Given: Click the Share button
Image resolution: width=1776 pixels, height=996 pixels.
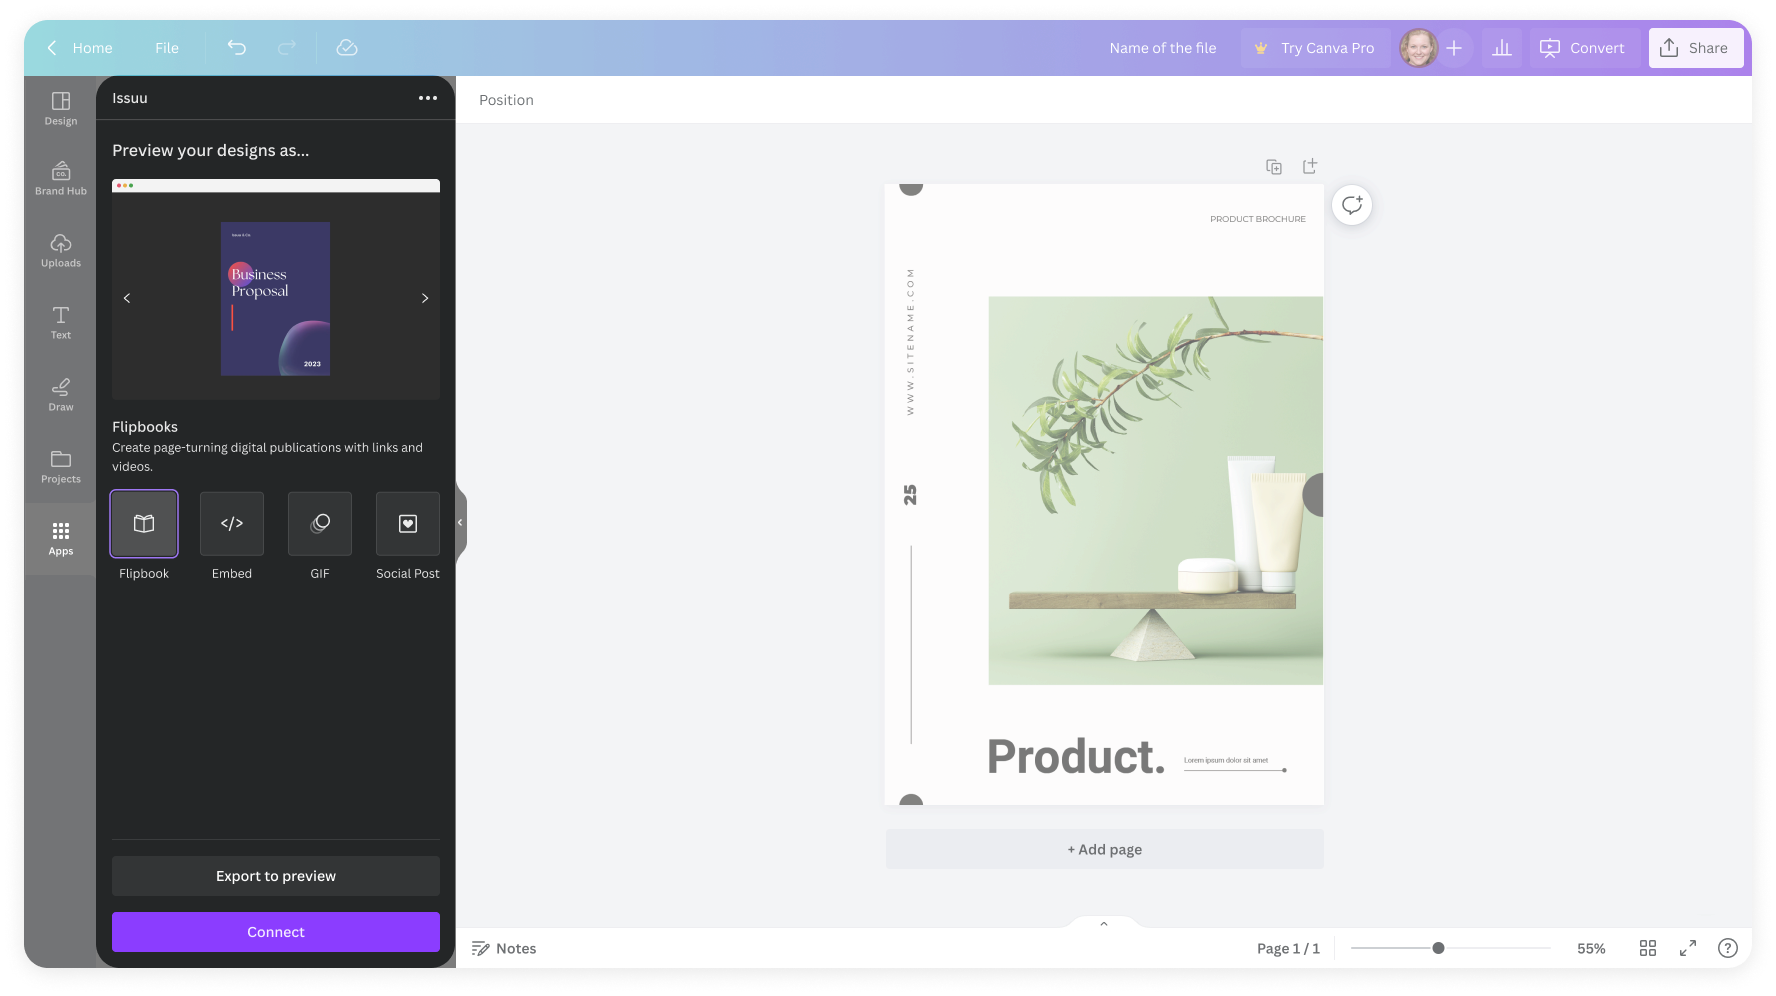Looking at the screenshot, I should pos(1696,47).
